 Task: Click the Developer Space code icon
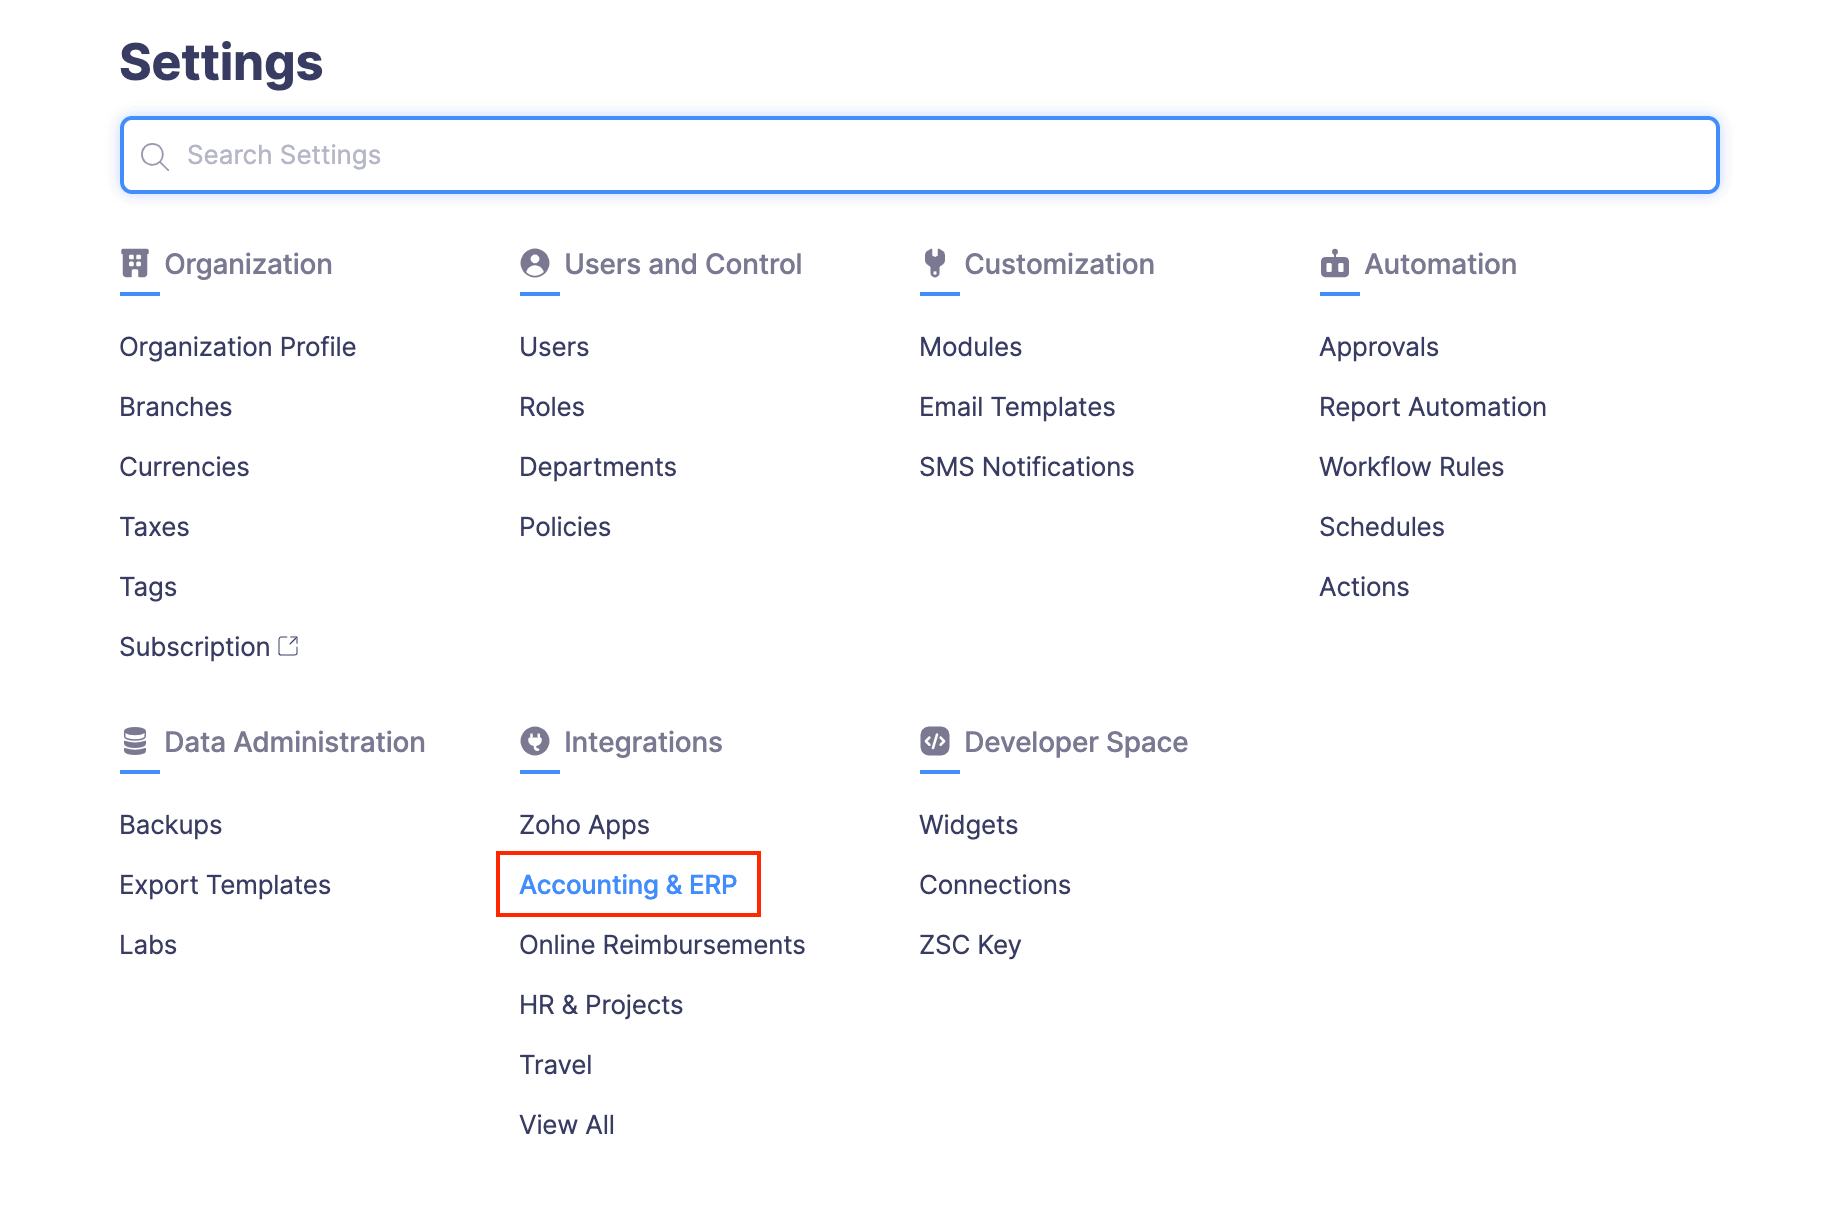(936, 741)
